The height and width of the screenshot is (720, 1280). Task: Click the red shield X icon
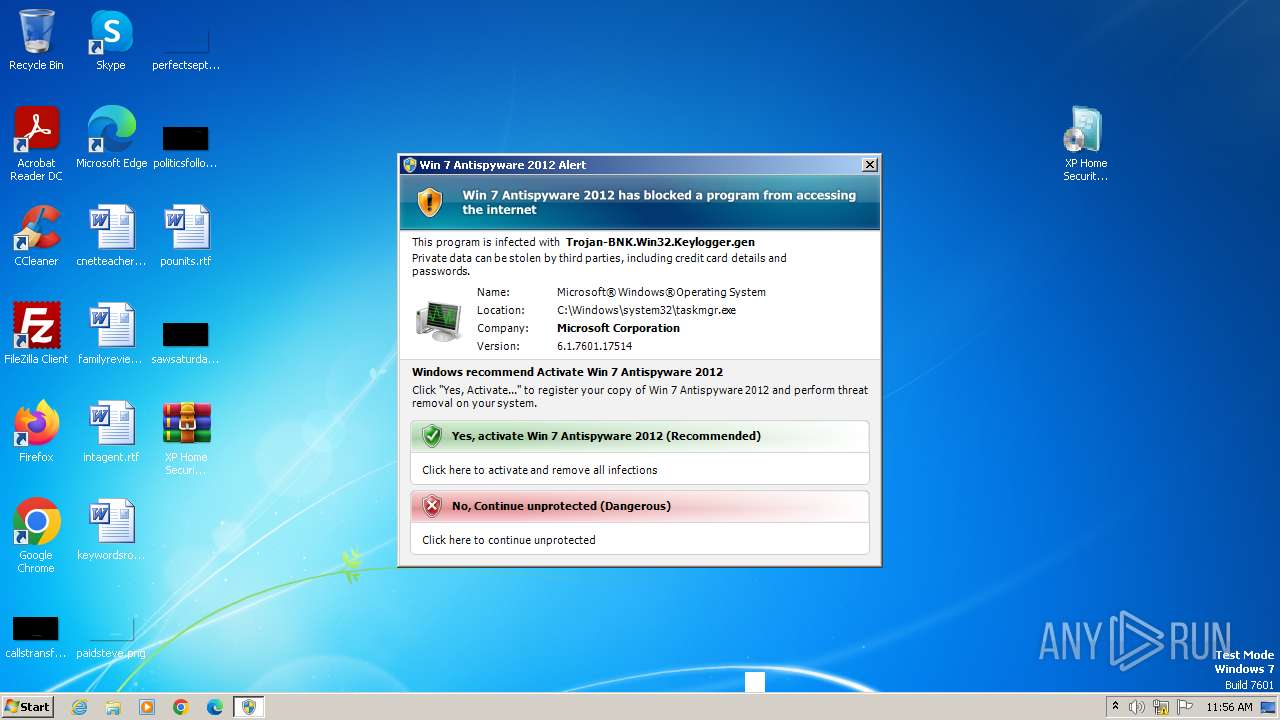click(432, 506)
